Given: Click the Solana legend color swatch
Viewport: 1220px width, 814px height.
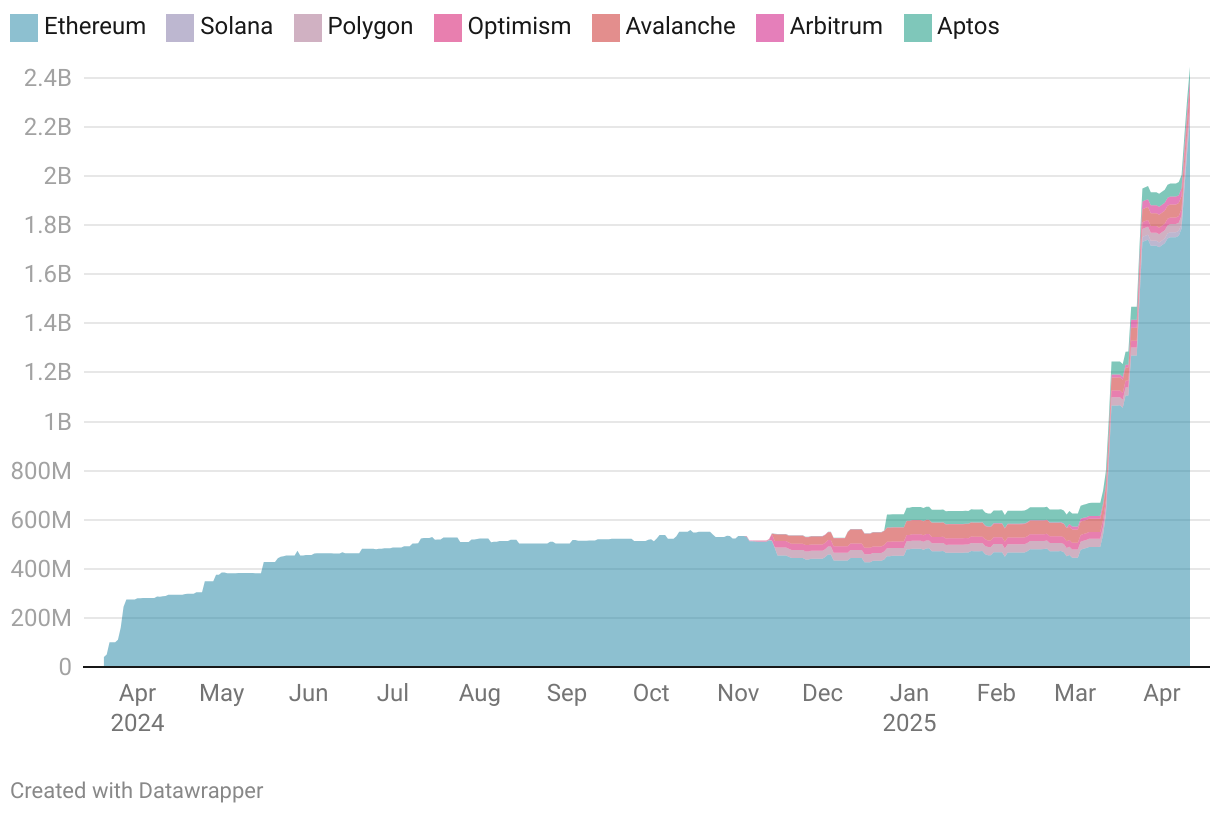Looking at the screenshot, I should coord(180,27).
